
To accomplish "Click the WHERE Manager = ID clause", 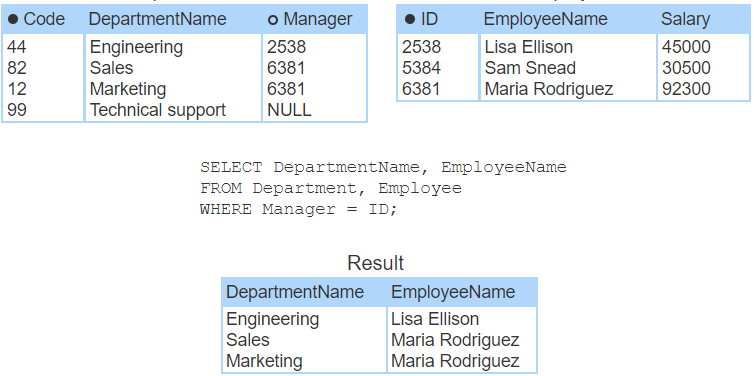I will tap(299, 209).
